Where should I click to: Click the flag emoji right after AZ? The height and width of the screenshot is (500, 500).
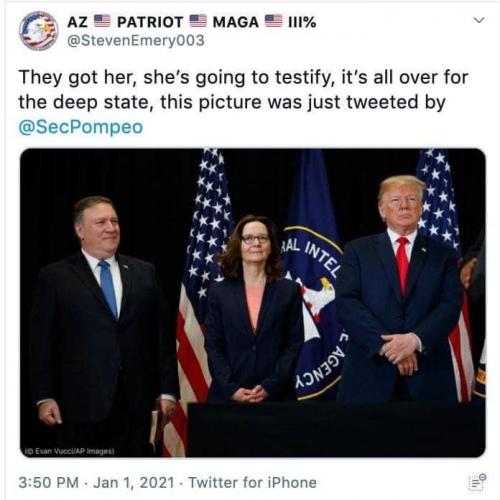pos(102,21)
